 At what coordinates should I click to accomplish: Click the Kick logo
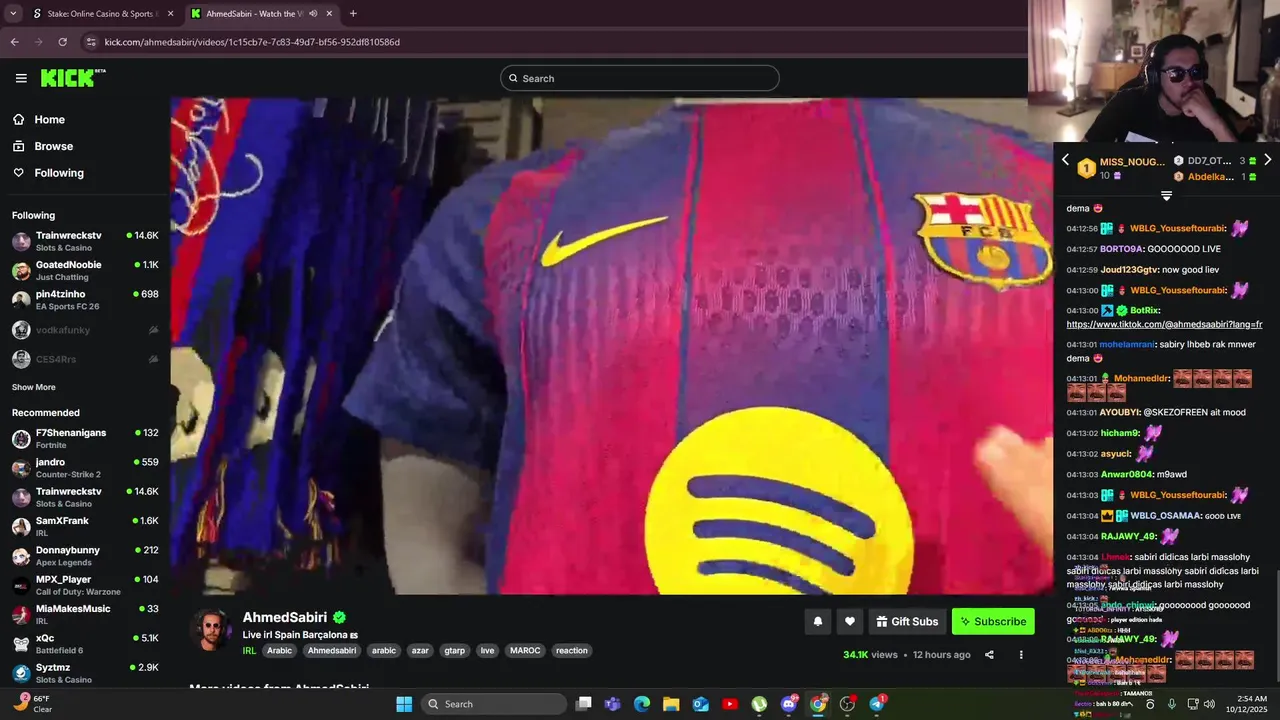72,78
